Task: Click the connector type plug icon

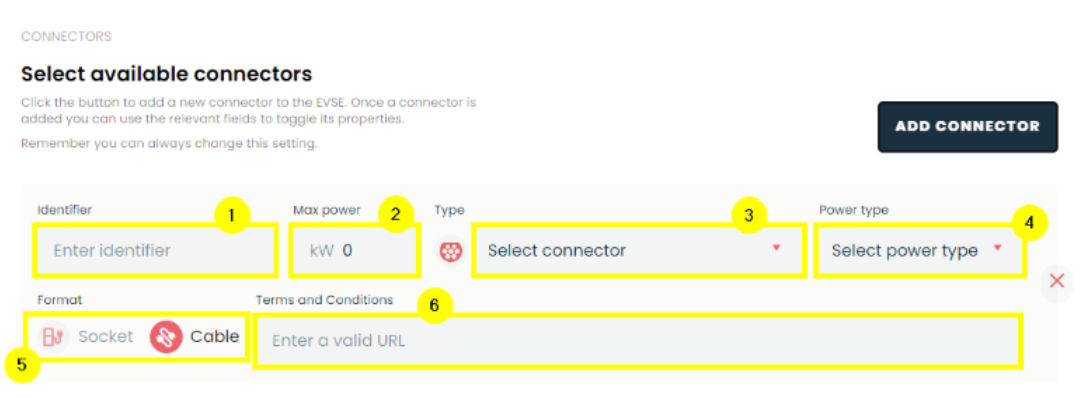Action: [x=451, y=251]
